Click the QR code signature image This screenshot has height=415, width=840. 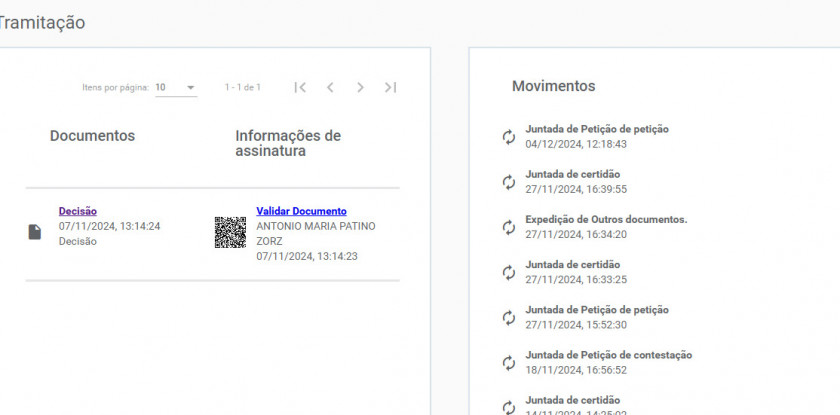[x=230, y=232]
